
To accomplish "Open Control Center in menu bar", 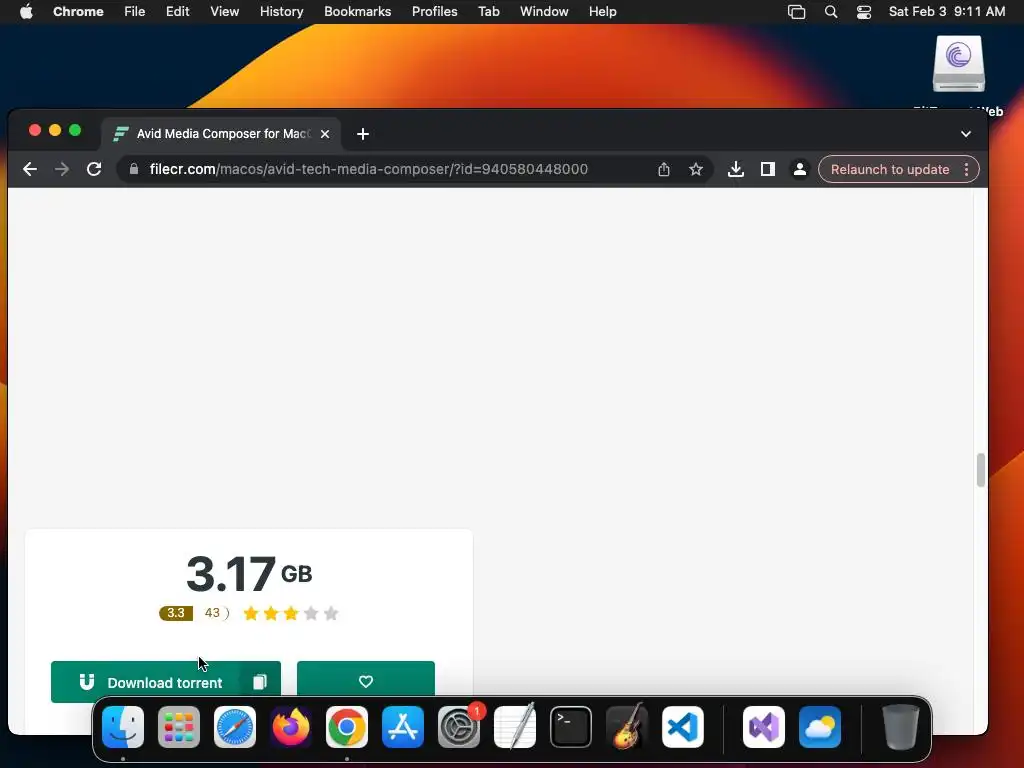I will point(864,11).
